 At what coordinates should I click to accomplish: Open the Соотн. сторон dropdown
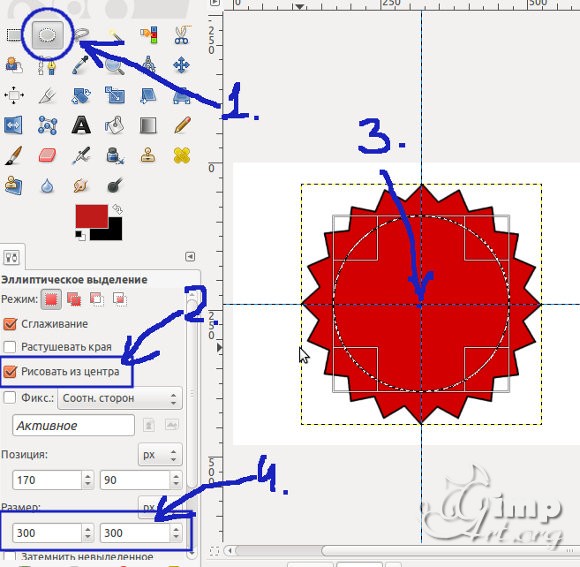pos(120,398)
